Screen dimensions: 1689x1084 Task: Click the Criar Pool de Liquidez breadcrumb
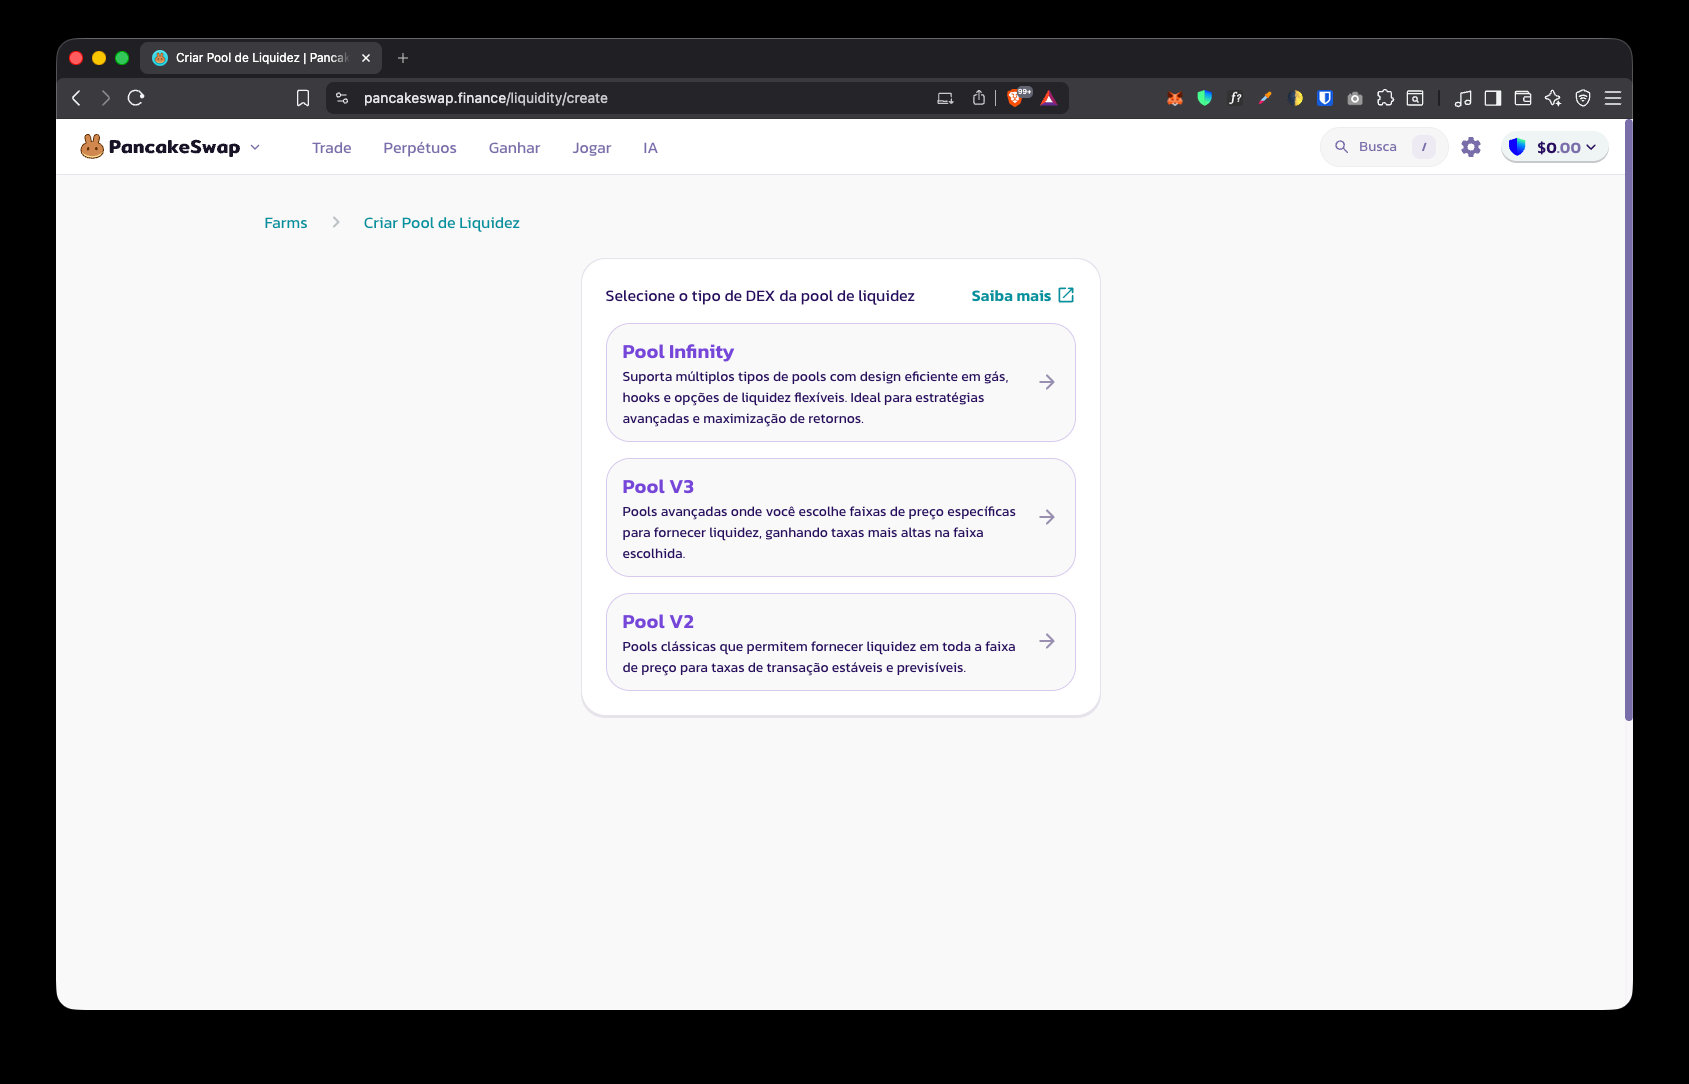[x=442, y=223]
